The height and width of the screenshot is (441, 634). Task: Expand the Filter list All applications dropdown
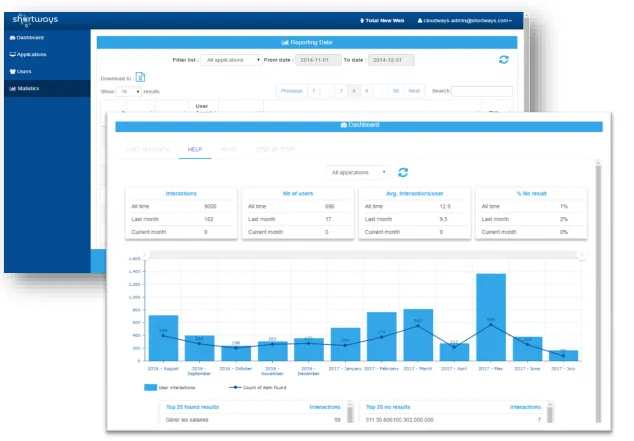pos(232,60)
